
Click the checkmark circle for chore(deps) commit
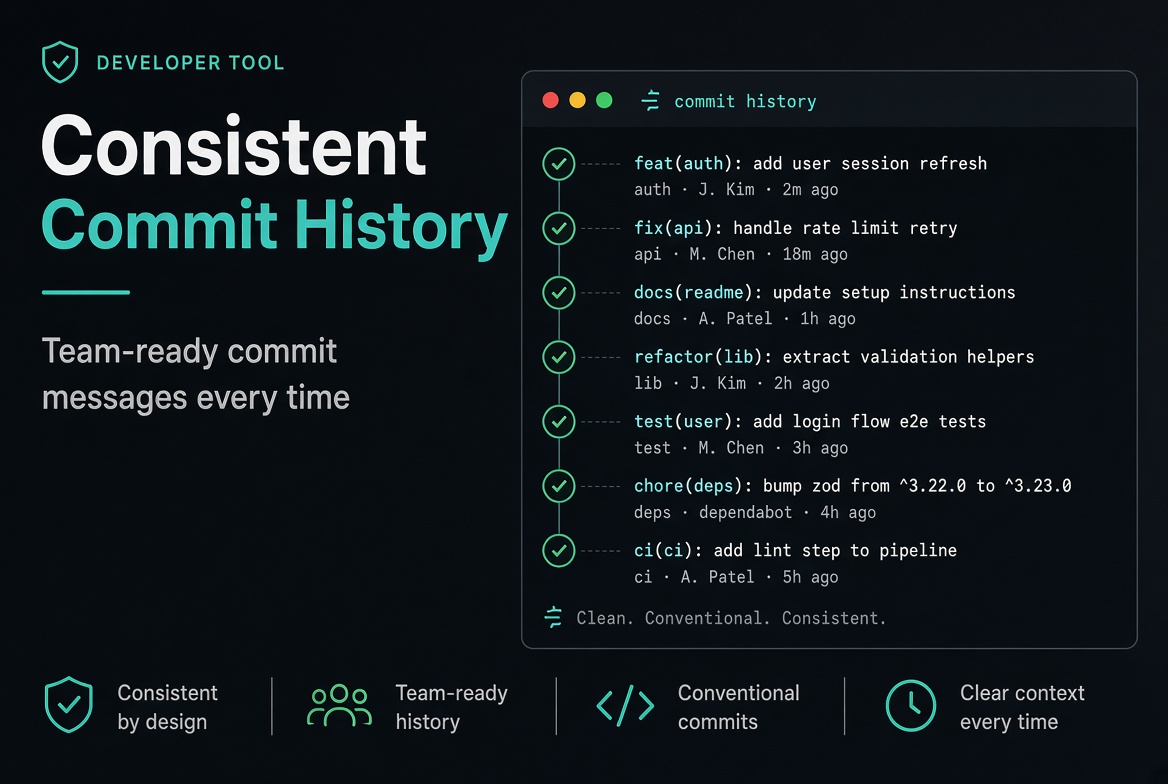tap(559, 486)
